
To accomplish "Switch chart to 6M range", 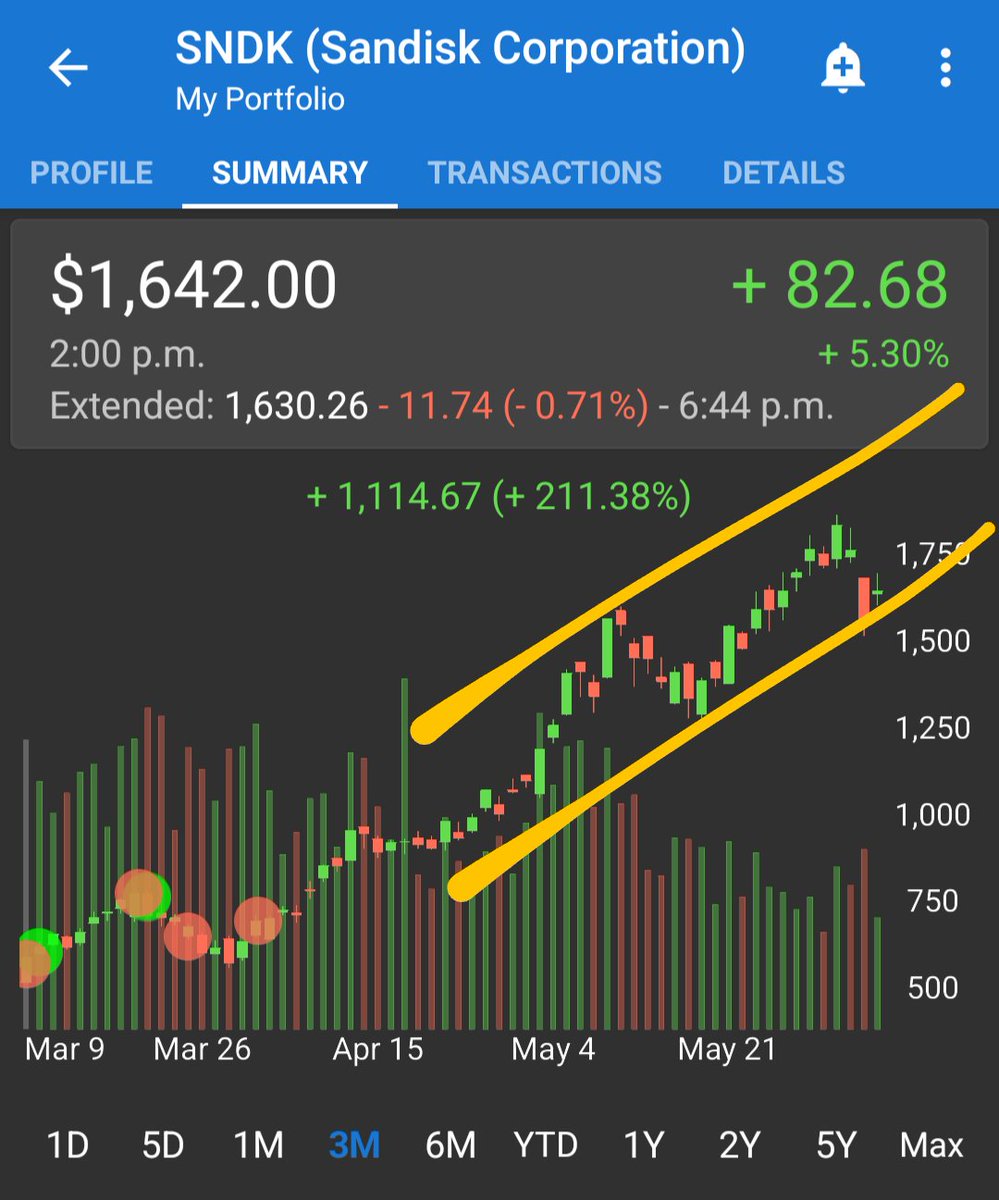I will tap(451, 1145).
